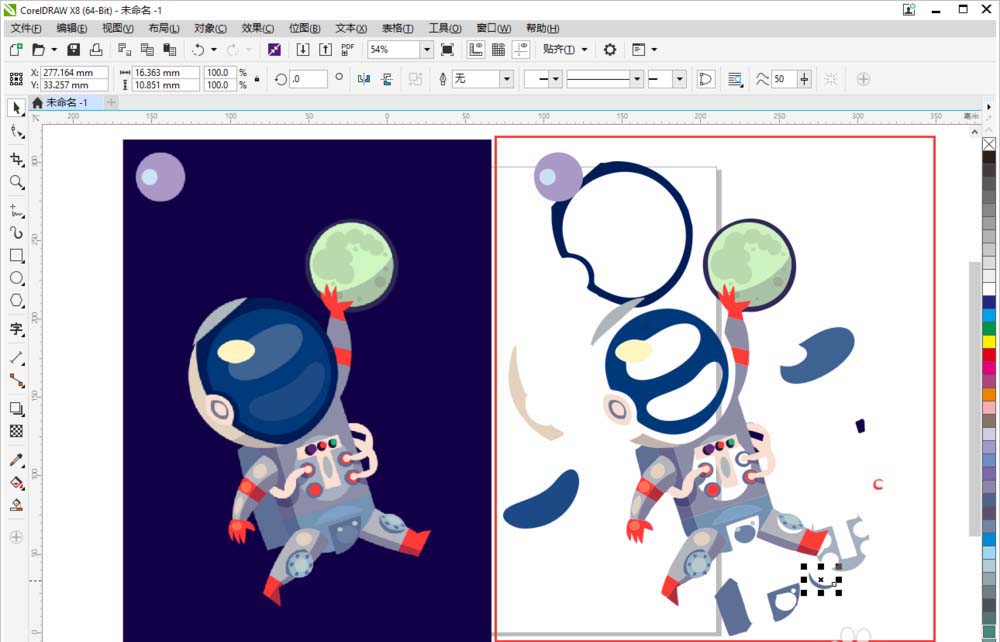Select the Zoom magnifier tool
The width and height of the screenshot is (1000, 642).
pyautogui.click(x=16, y=182)
